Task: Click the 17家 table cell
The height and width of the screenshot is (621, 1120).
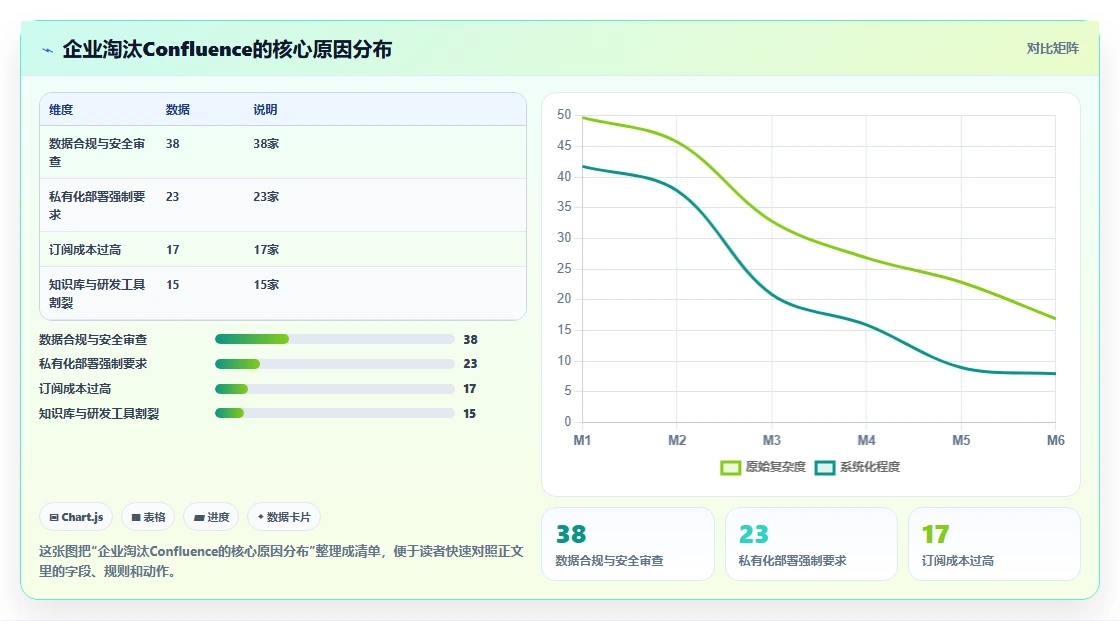Action: pyautogui.click(x=266, y=249)
